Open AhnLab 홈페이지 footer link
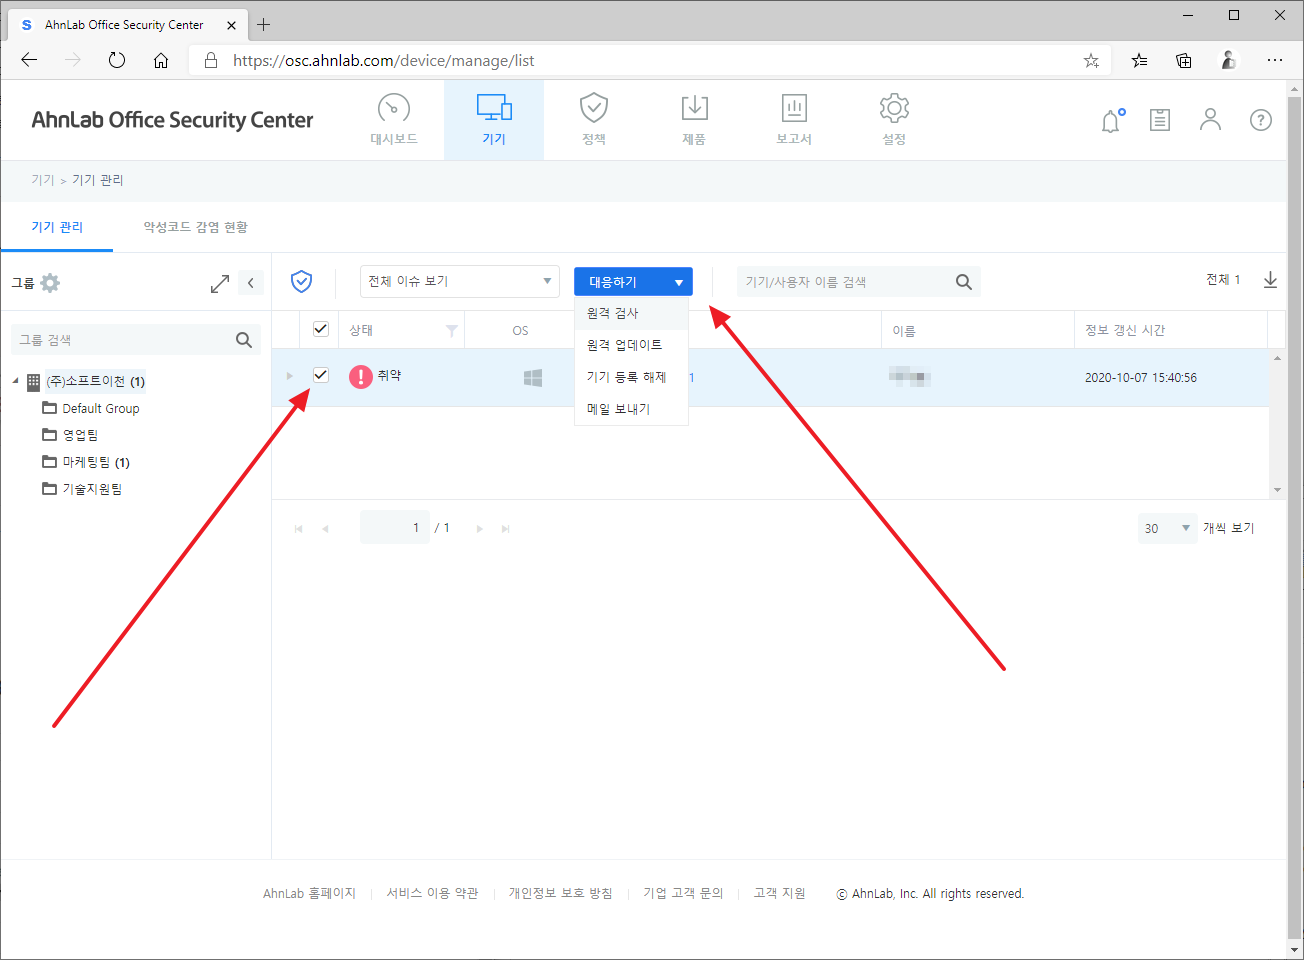Image resolution: width=1304 pixels, height=960 pixels. (x=309, y=894)
